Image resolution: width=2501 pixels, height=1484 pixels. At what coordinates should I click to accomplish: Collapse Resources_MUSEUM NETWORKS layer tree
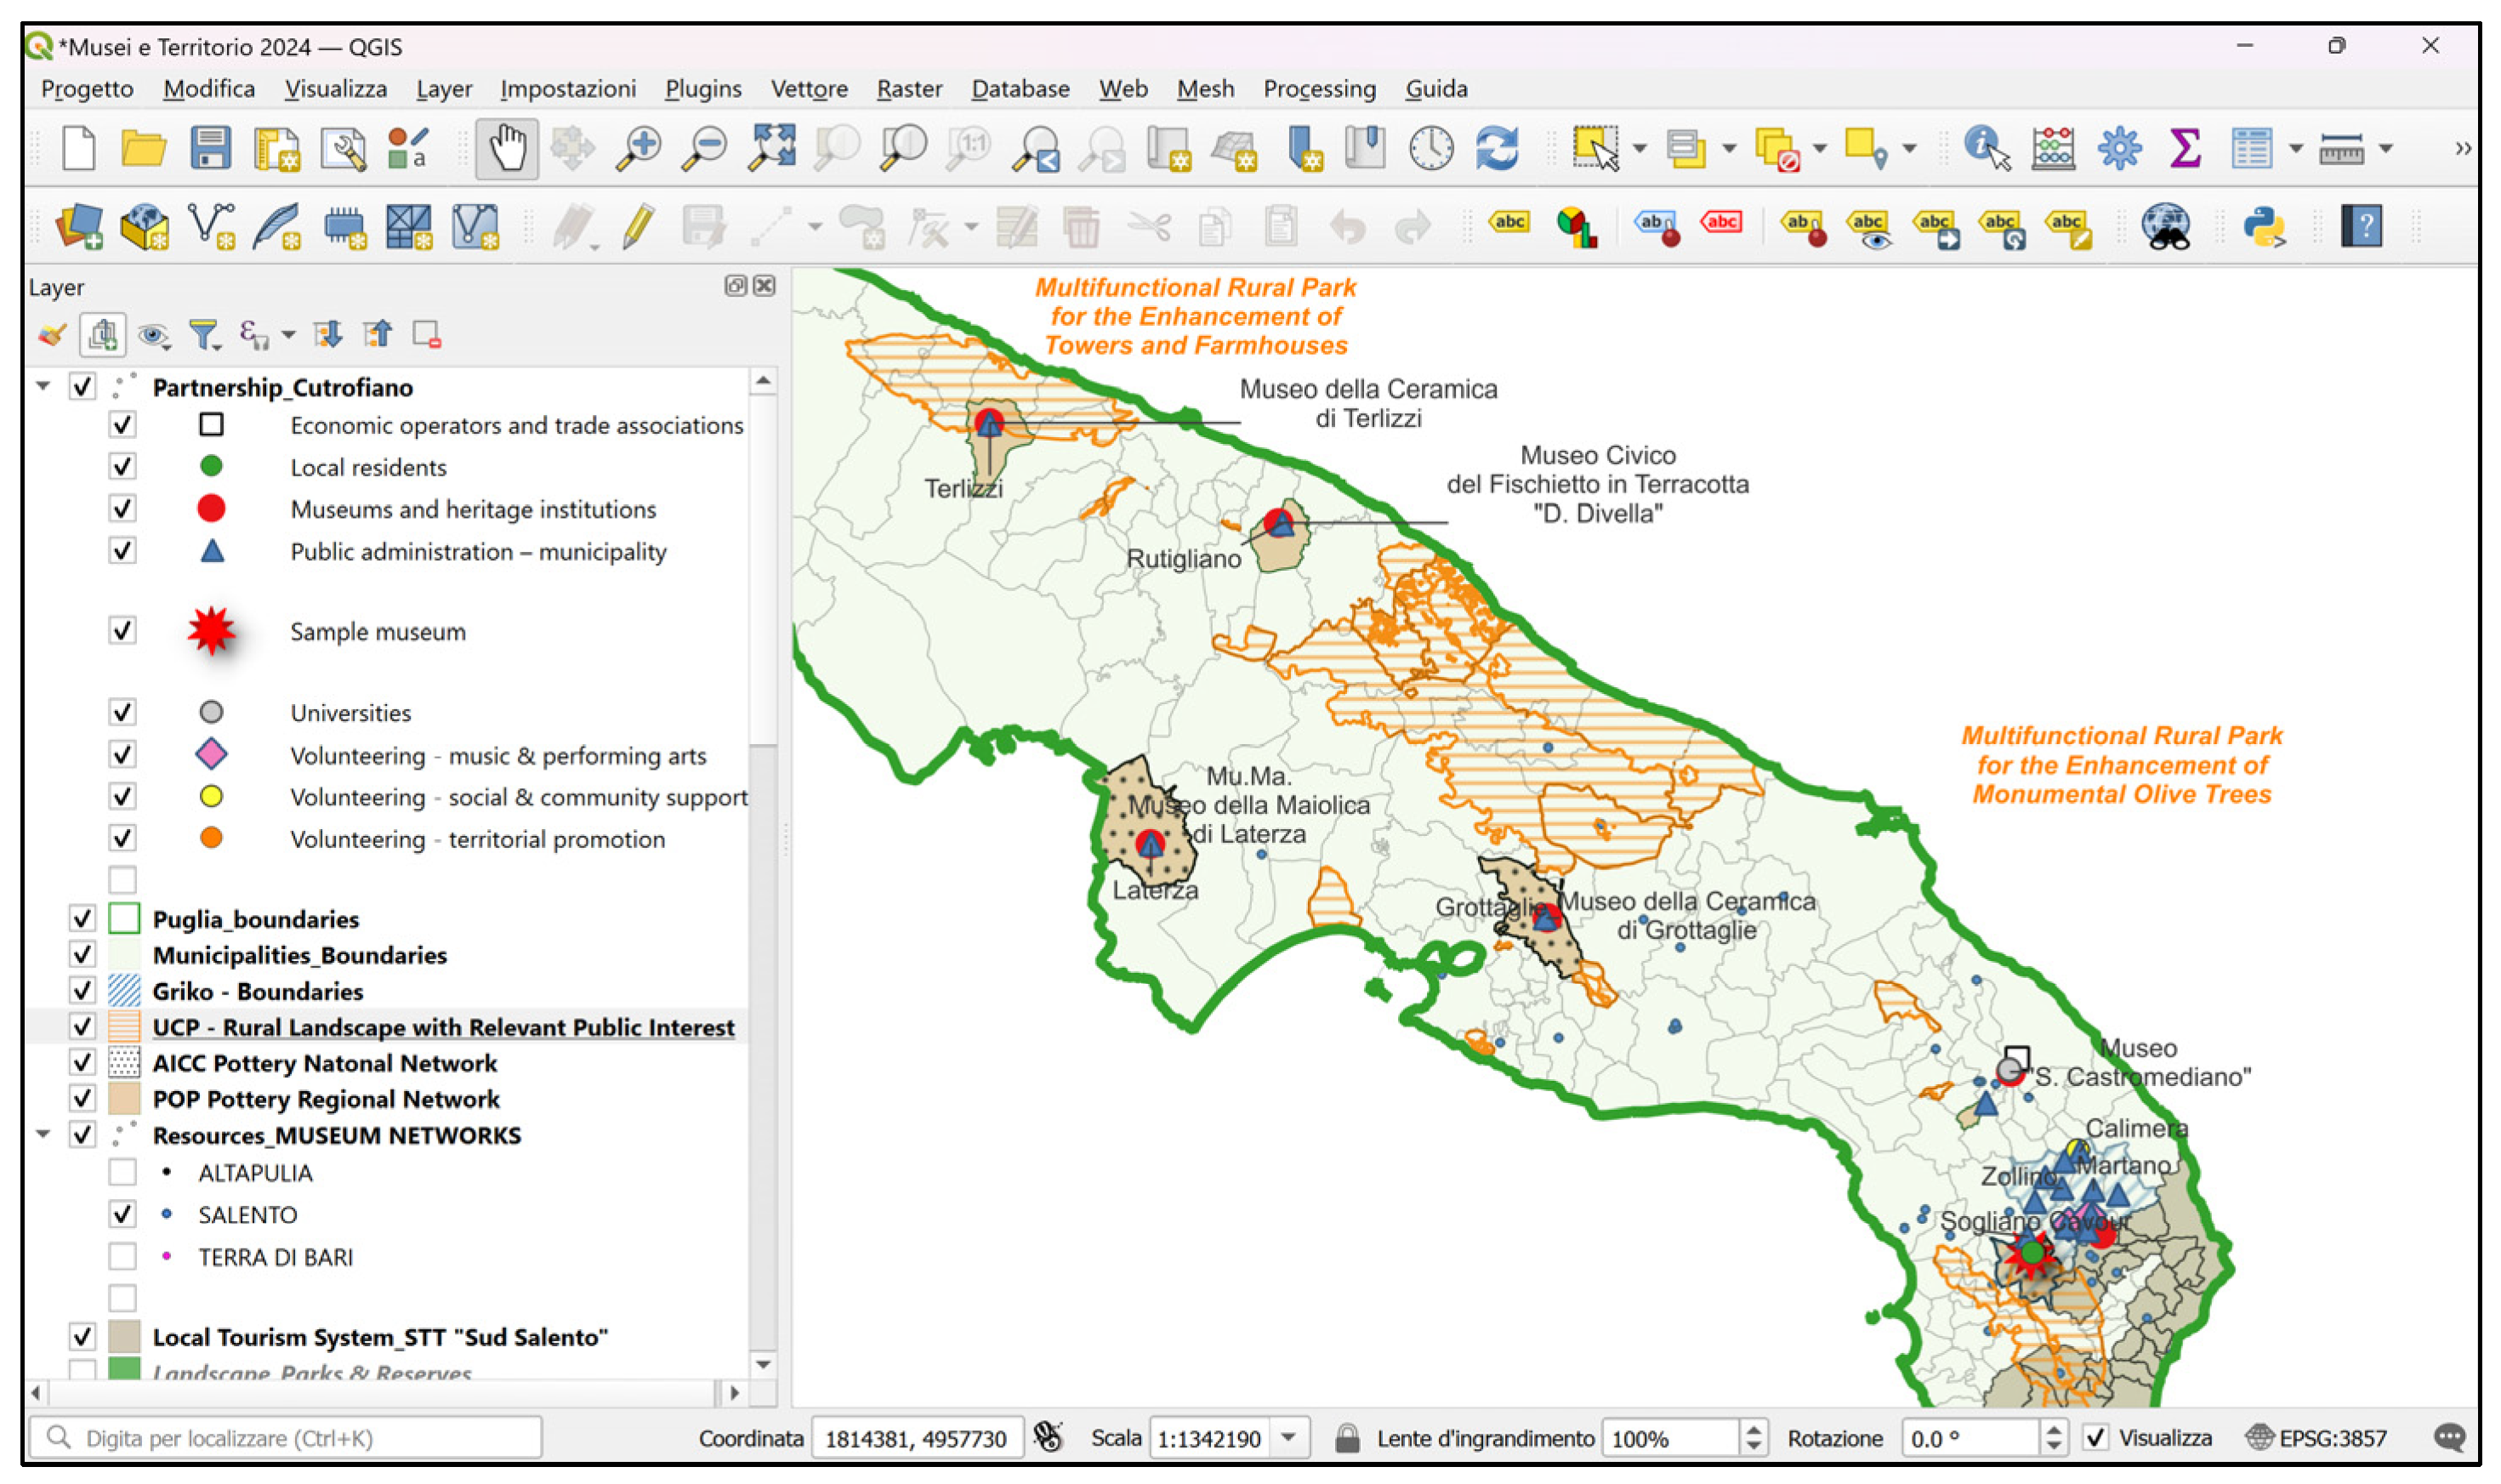(43, 1134)
